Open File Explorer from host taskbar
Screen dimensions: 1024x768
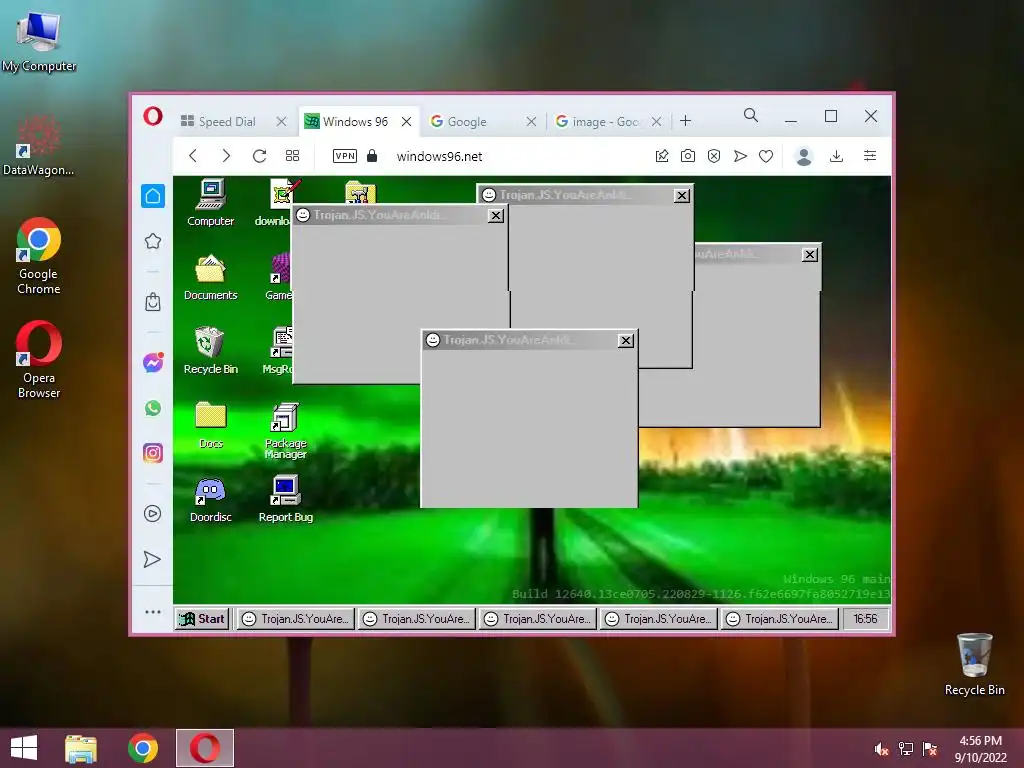pyautogui.click(x=81, y=748)
